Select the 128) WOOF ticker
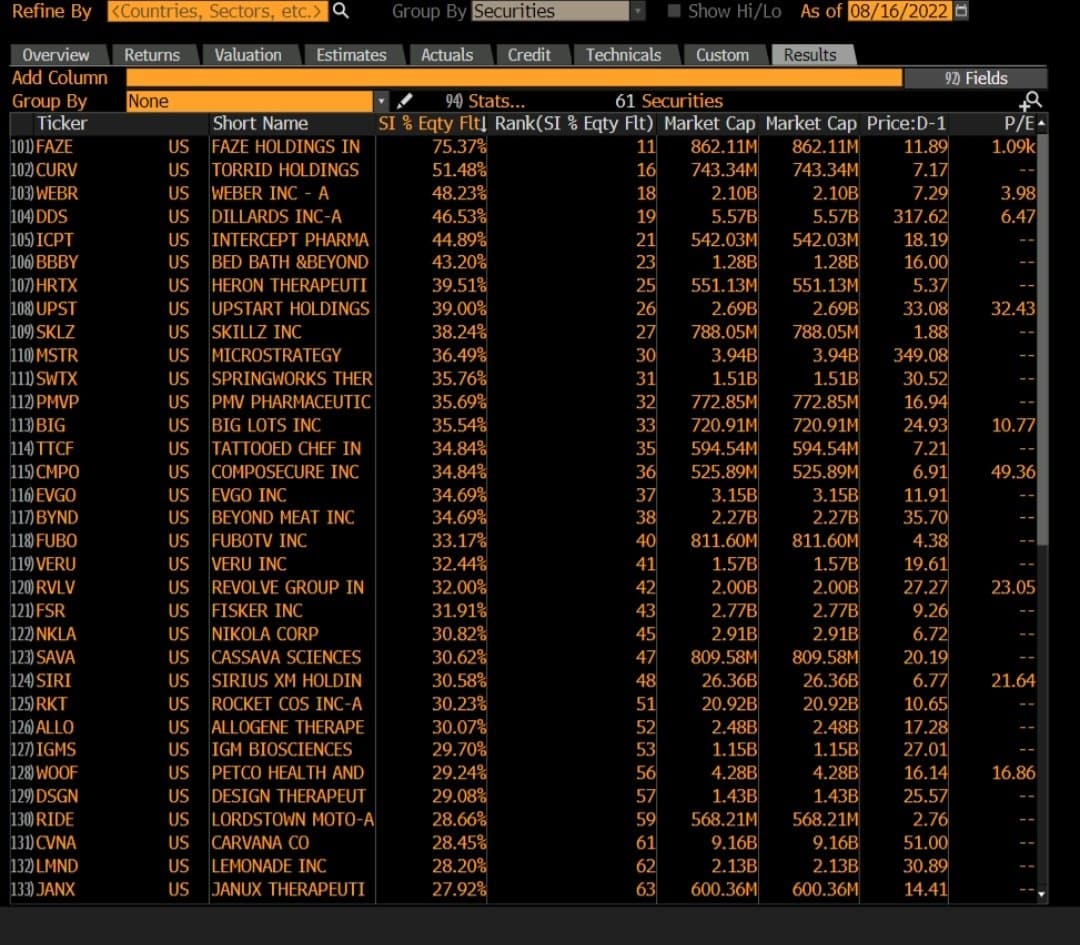1080x945 pixels. click(x=57, y=773)
